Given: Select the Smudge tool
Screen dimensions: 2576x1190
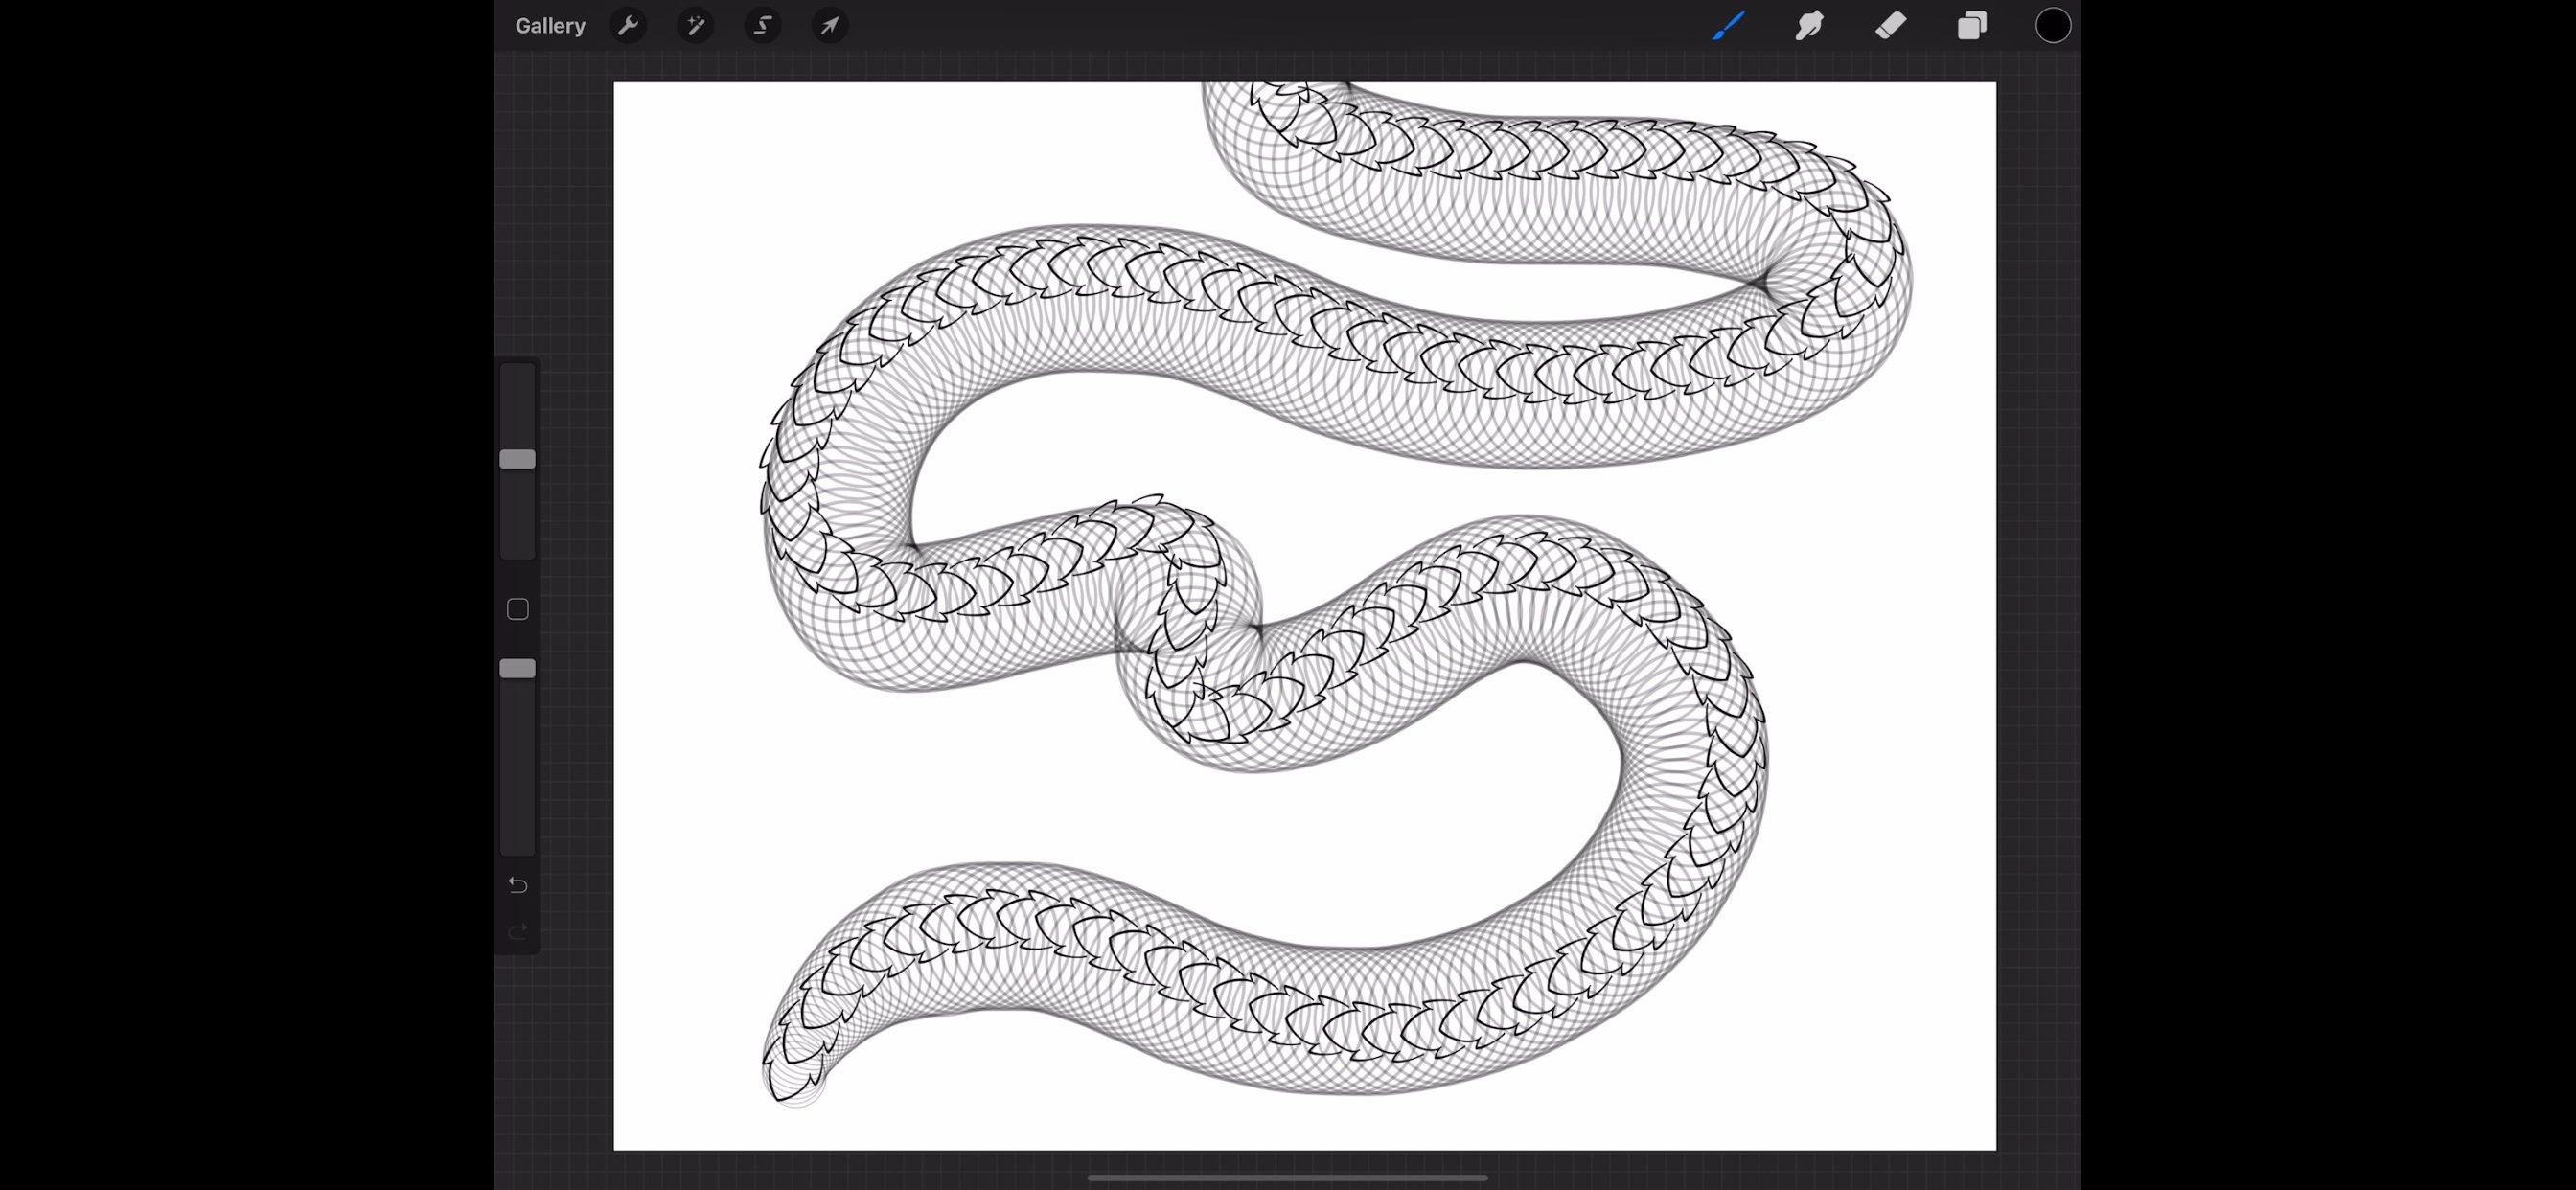Looking at the screenshot, I should pos(1809,26).
